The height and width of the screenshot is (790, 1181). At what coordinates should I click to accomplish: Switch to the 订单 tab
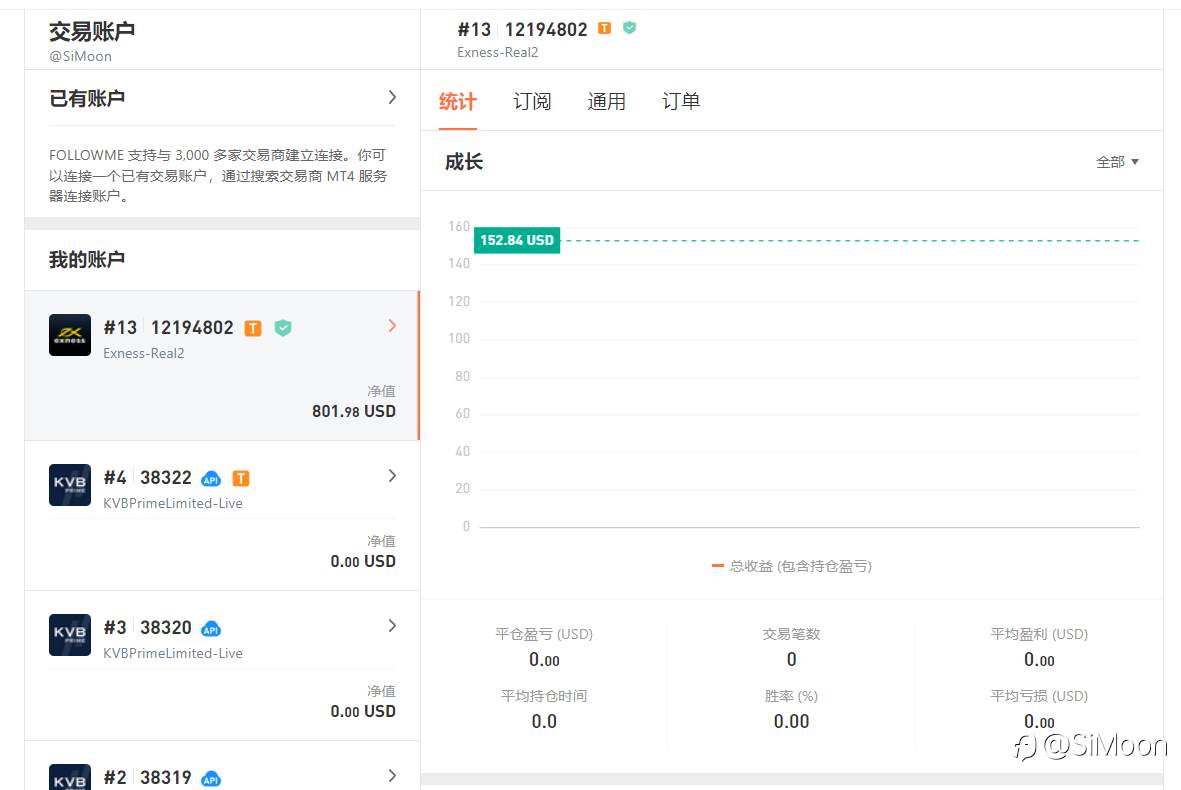[681, 102]
